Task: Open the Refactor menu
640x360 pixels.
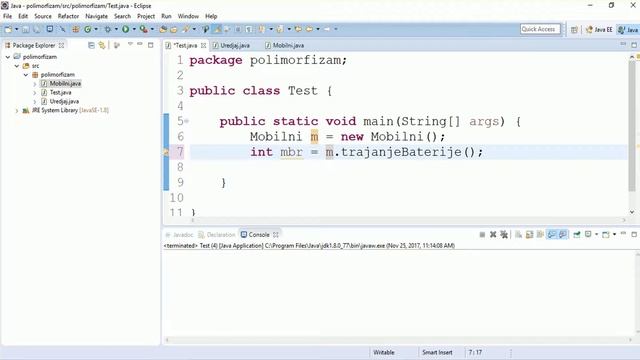Action: [68, 16]
